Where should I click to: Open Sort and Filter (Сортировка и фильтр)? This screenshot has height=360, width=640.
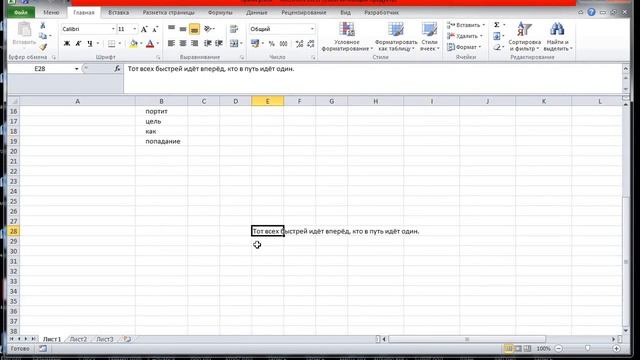point(524,36)
